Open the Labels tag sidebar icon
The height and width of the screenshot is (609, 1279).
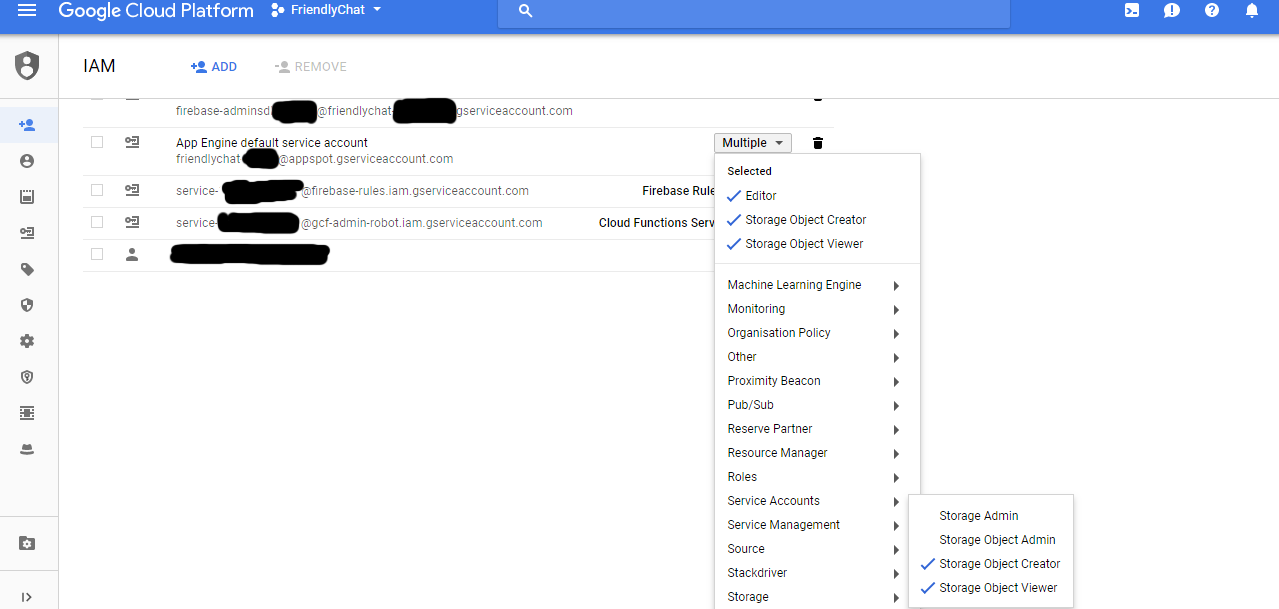click(27, 269)
